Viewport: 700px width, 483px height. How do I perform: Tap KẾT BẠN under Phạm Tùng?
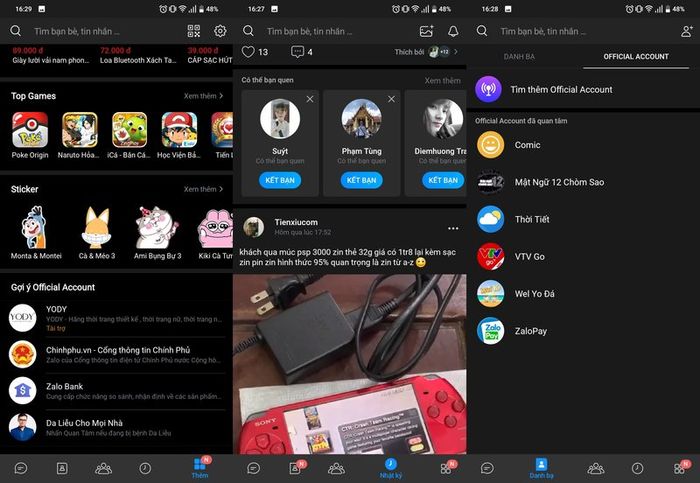coord(362,180)
